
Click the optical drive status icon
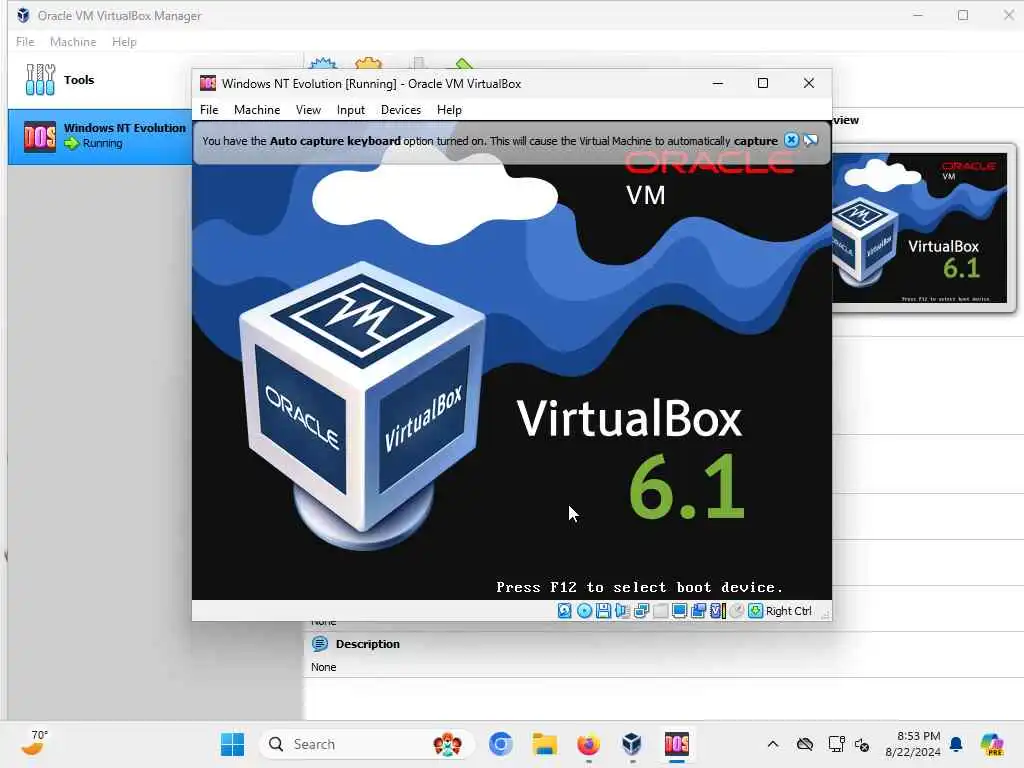584,611
